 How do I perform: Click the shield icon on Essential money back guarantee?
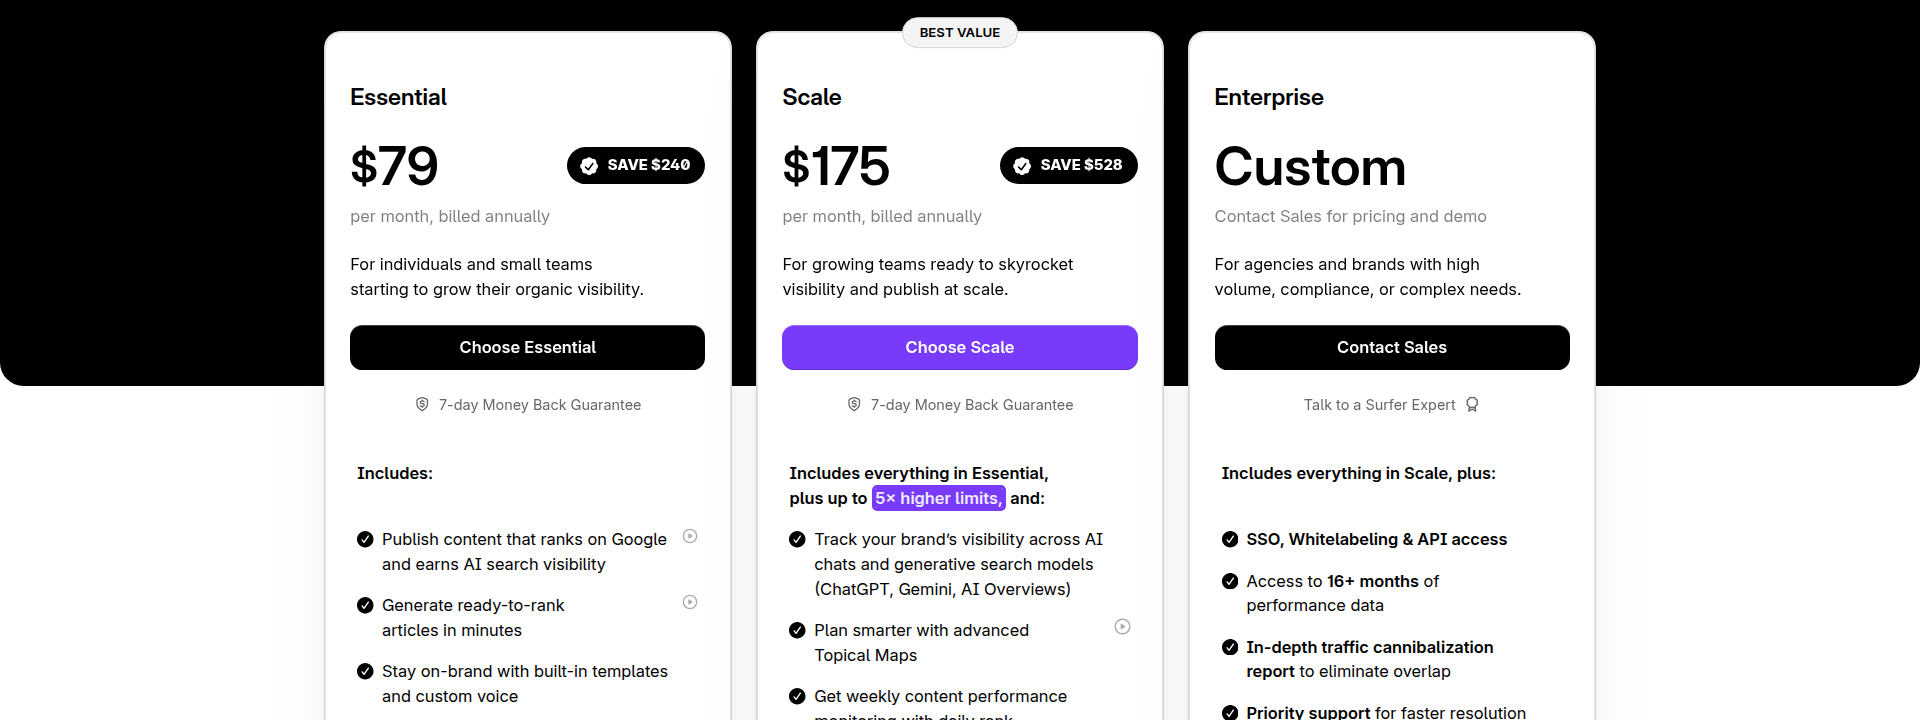(421, 404)
